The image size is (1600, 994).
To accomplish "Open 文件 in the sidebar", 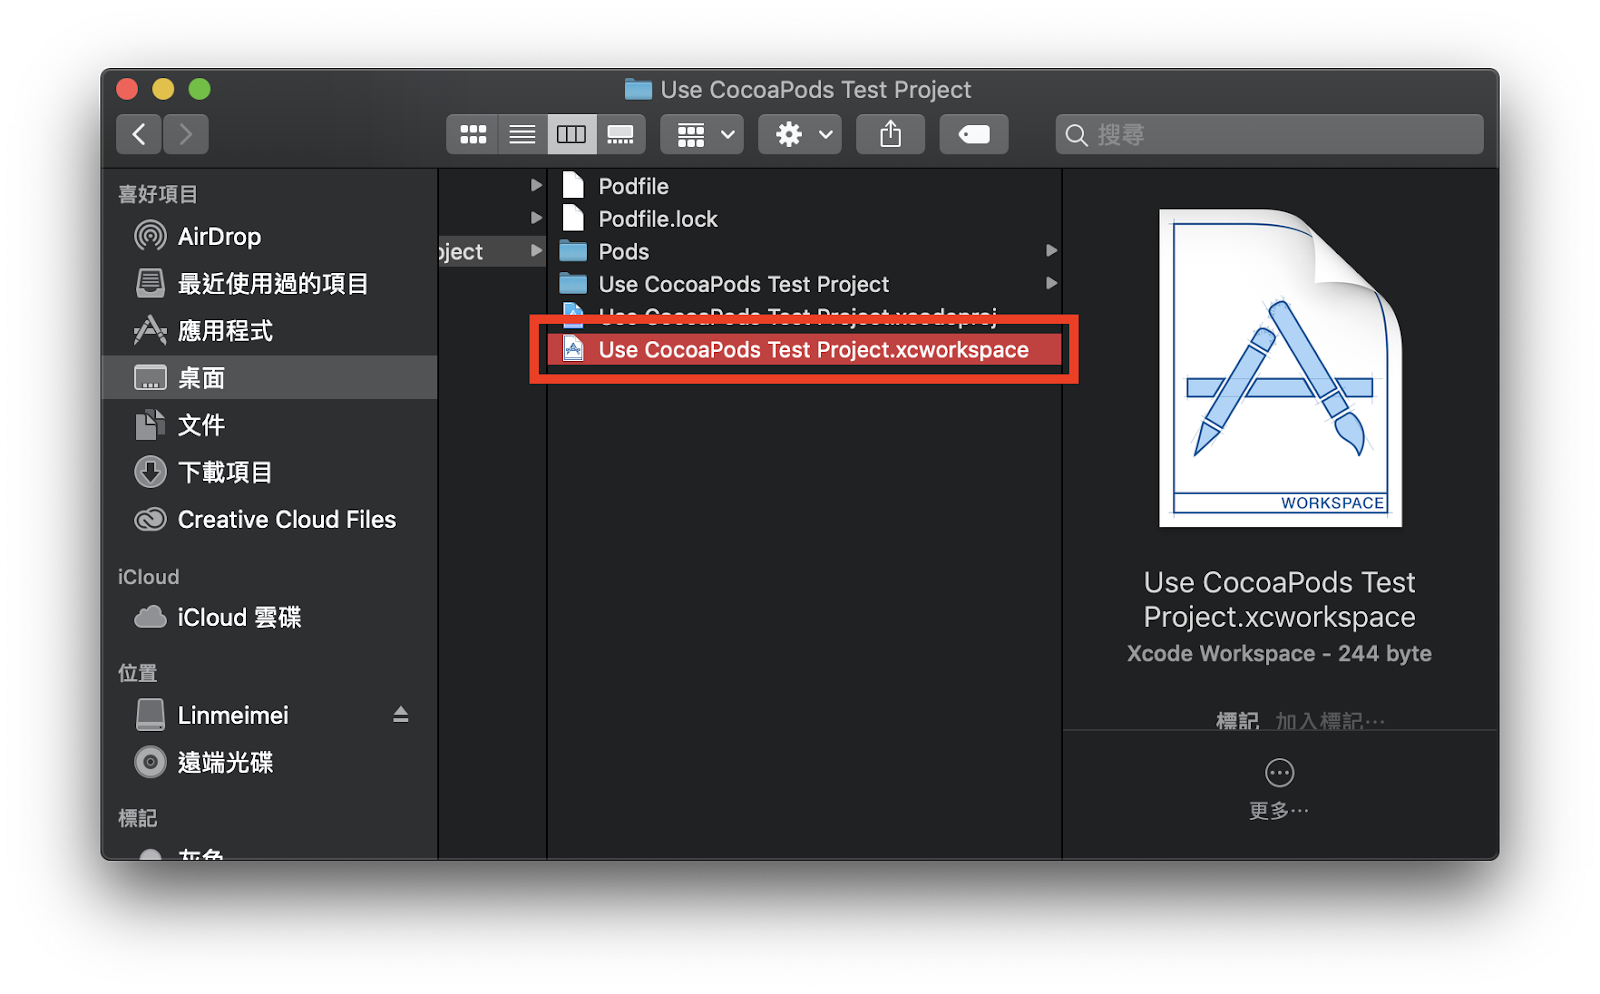I will click(268, 425).
